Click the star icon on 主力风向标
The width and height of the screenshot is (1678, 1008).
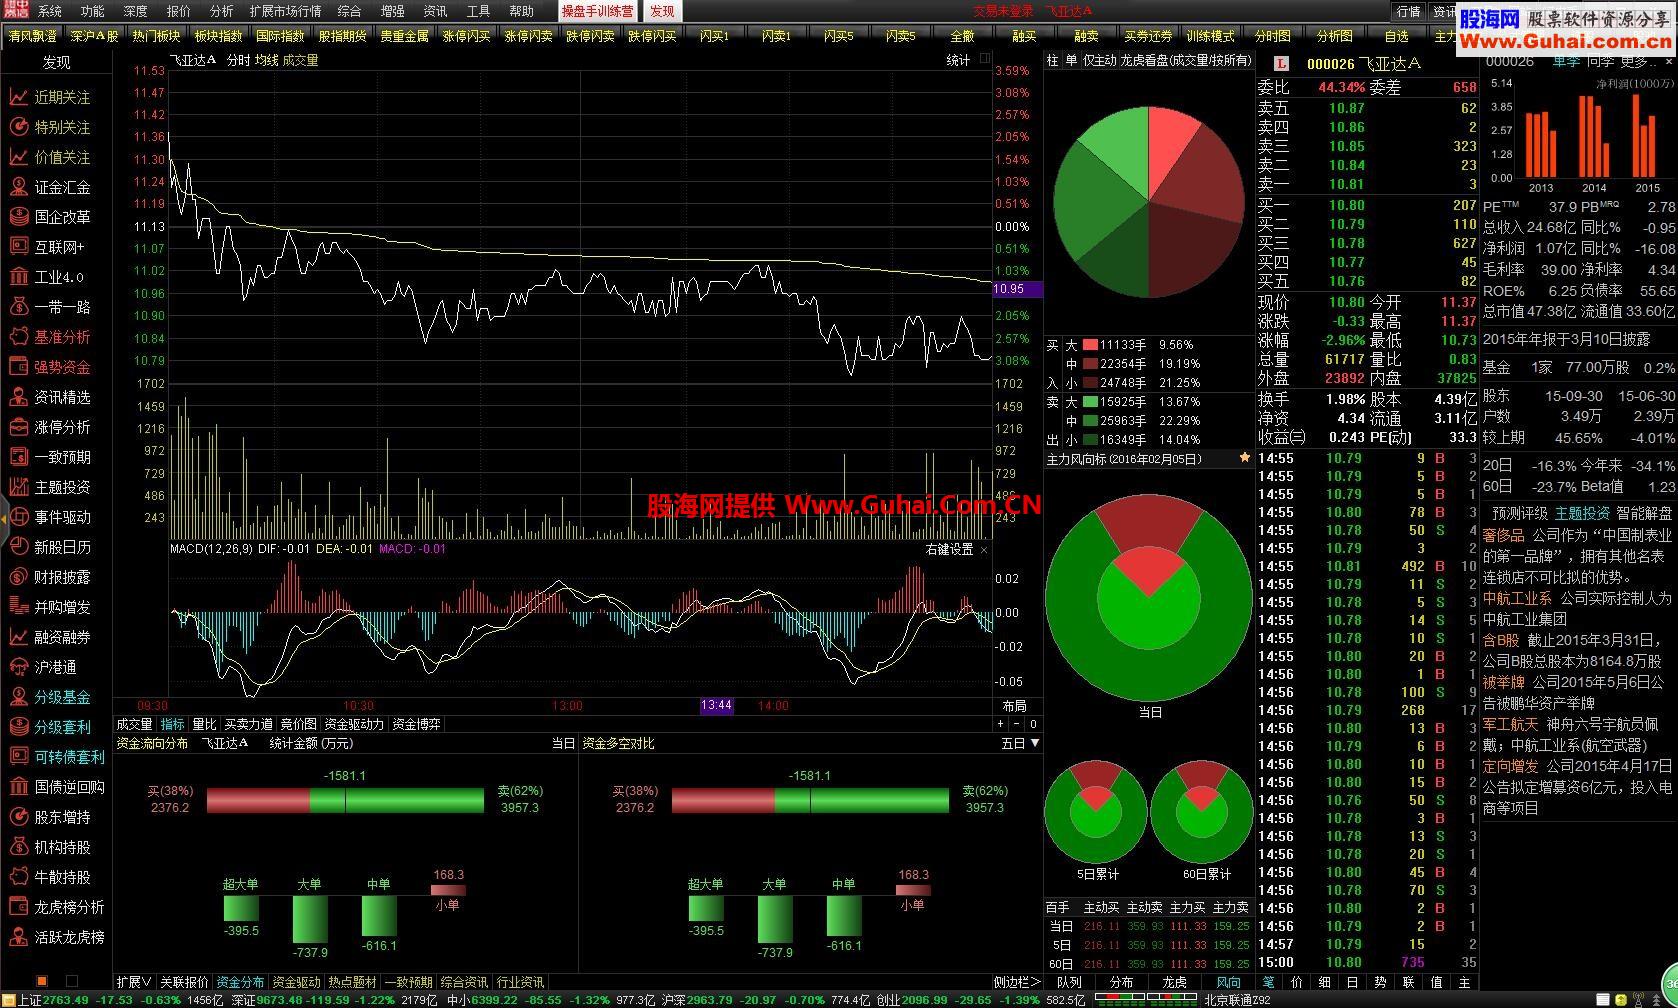click(x=1244, y=458)
